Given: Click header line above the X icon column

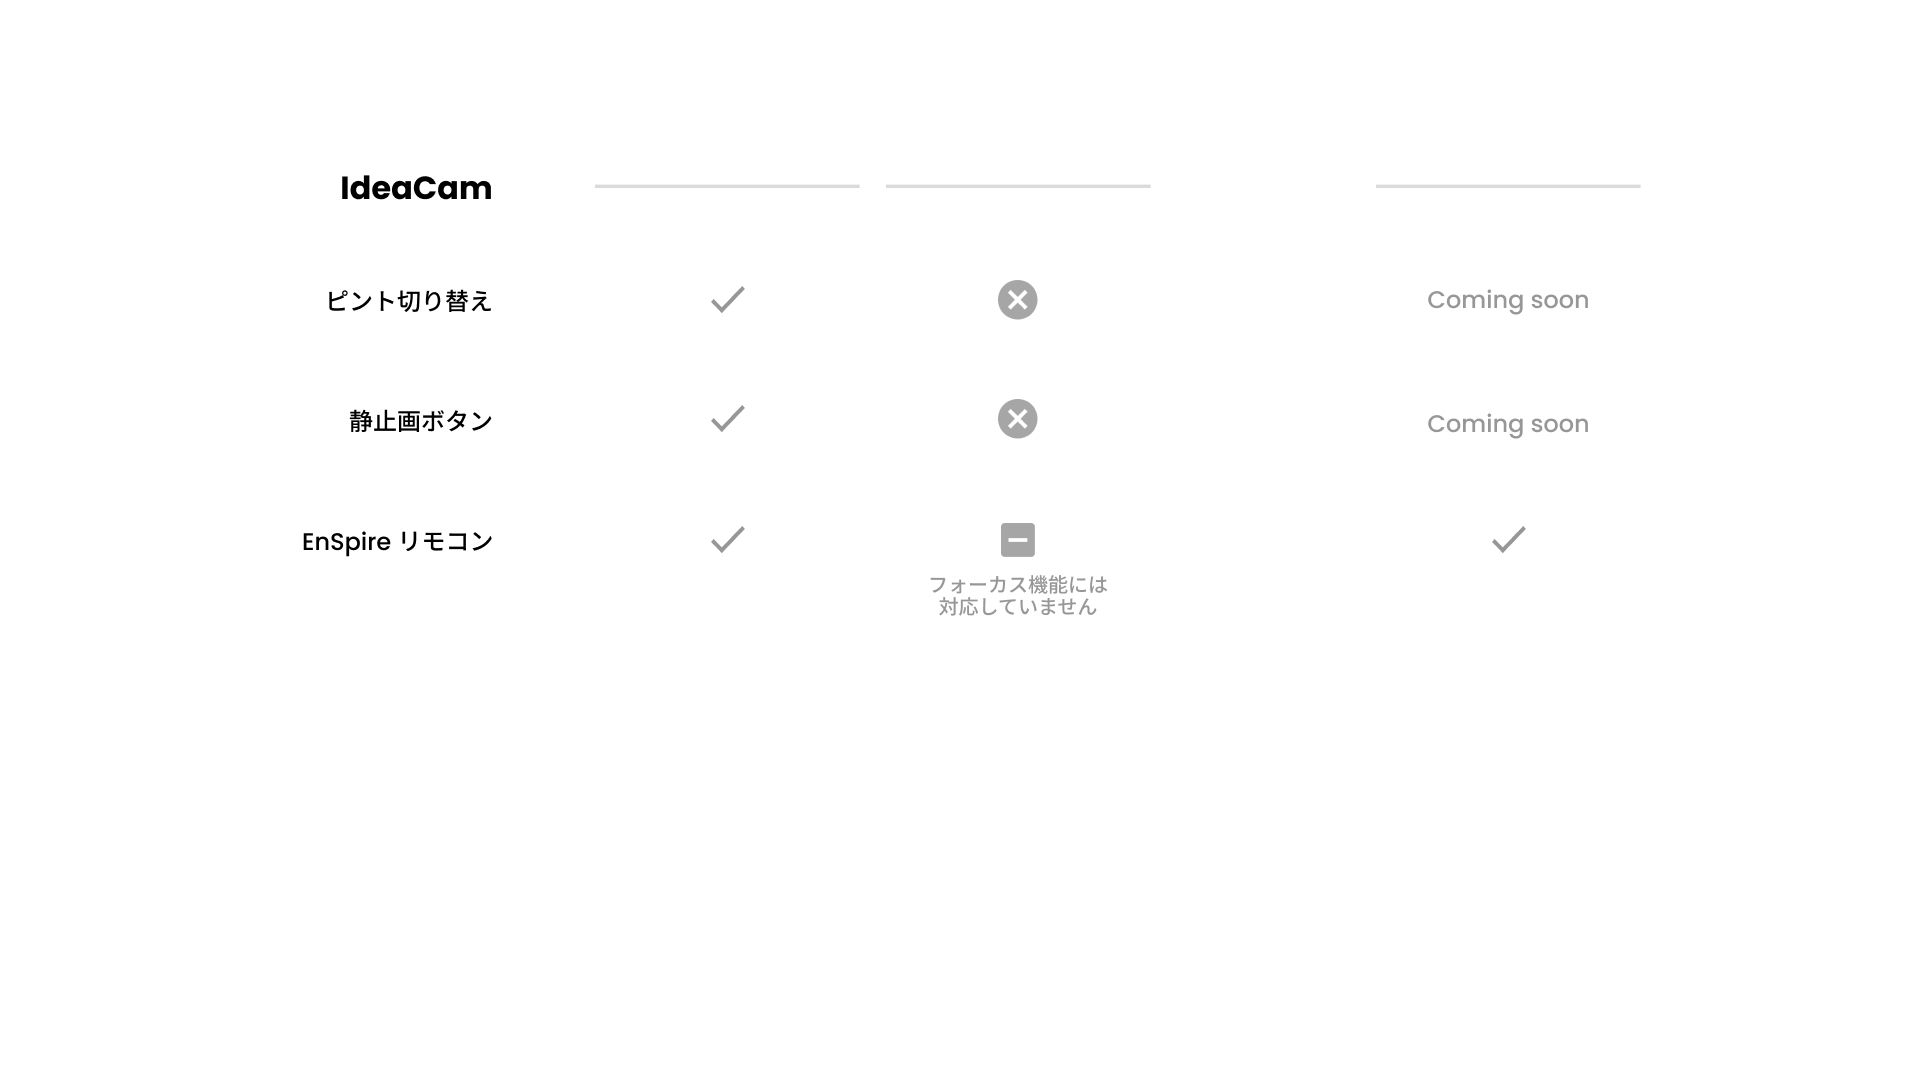Looking at the screenshot, I should [x=1018, y=186].
